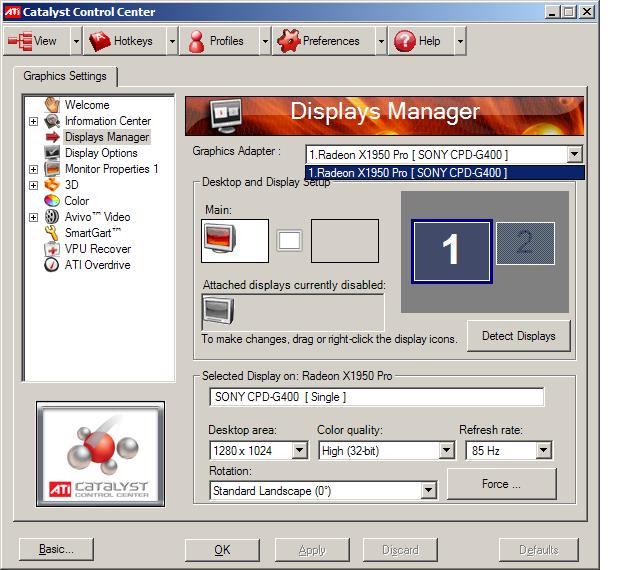Image resolution: width=640 pixels, height=570 pixels.
Task: Expand the Information Center tree node
Action: pos(33,121)
